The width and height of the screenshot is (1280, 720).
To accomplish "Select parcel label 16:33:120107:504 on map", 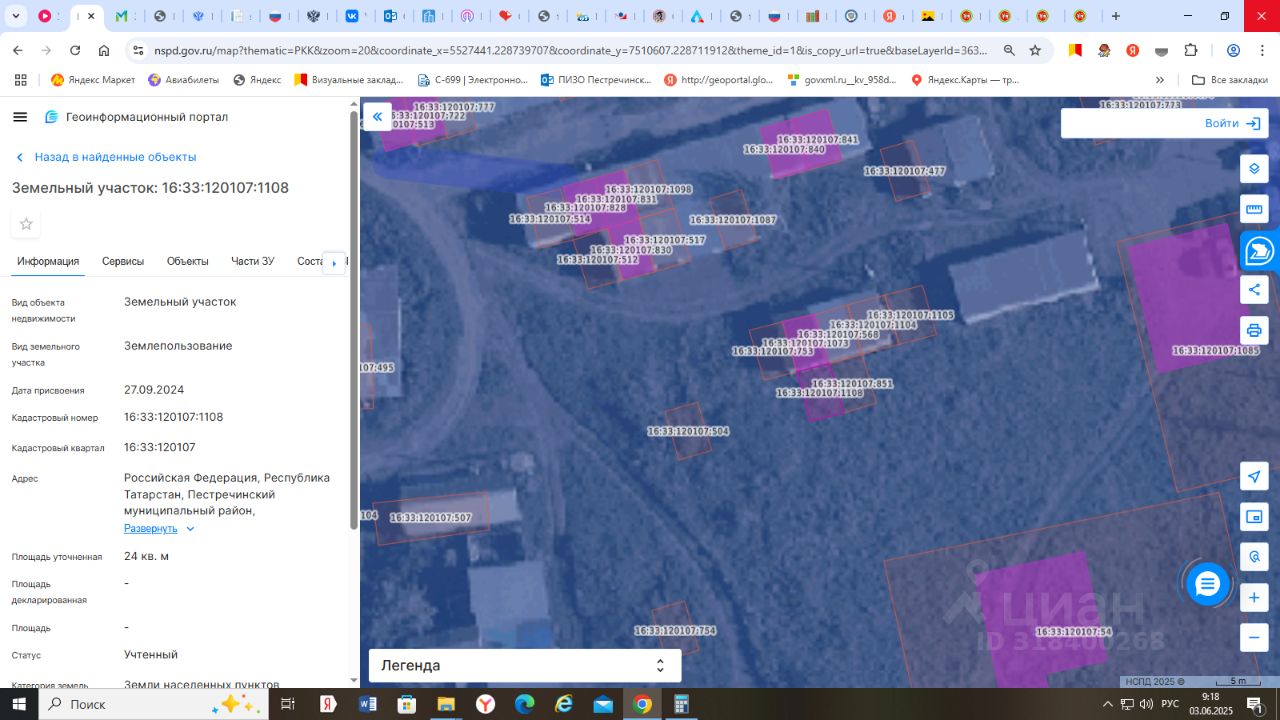I will click(688, 432).
